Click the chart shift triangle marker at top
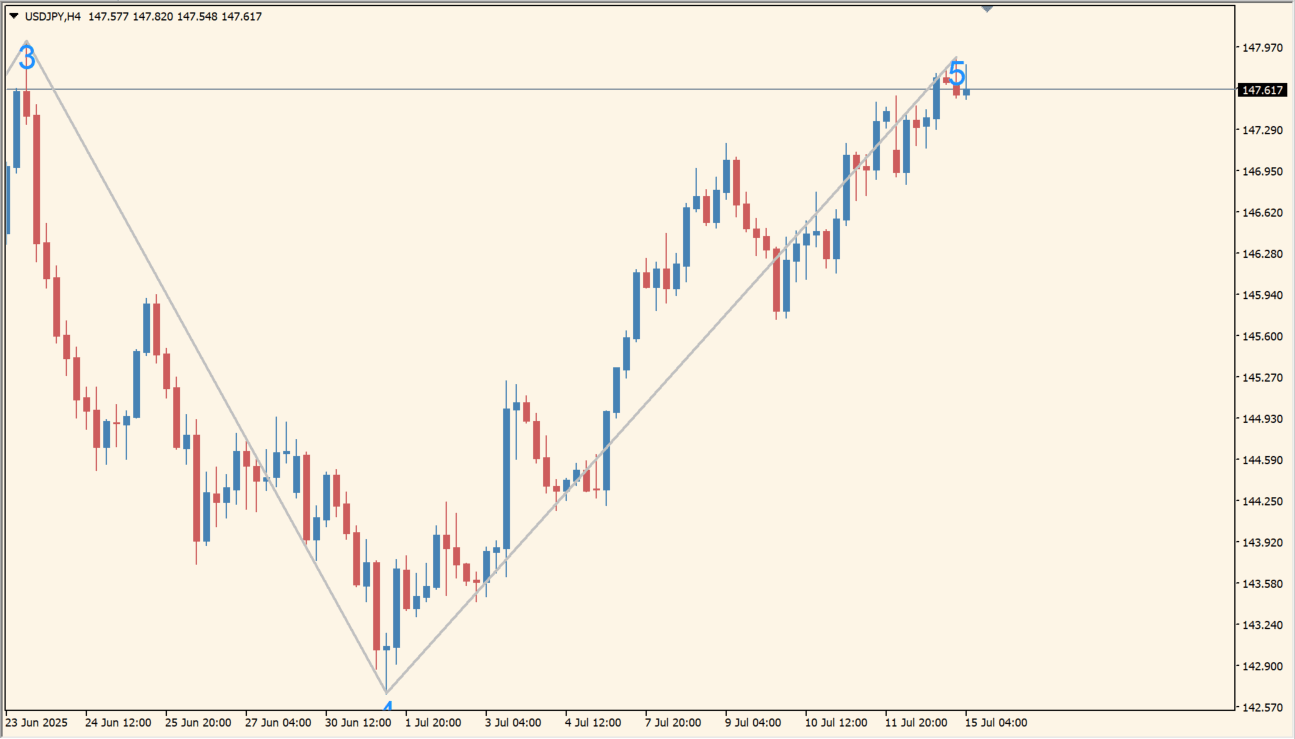This screenshot has height=739, width=1295. 987,8
